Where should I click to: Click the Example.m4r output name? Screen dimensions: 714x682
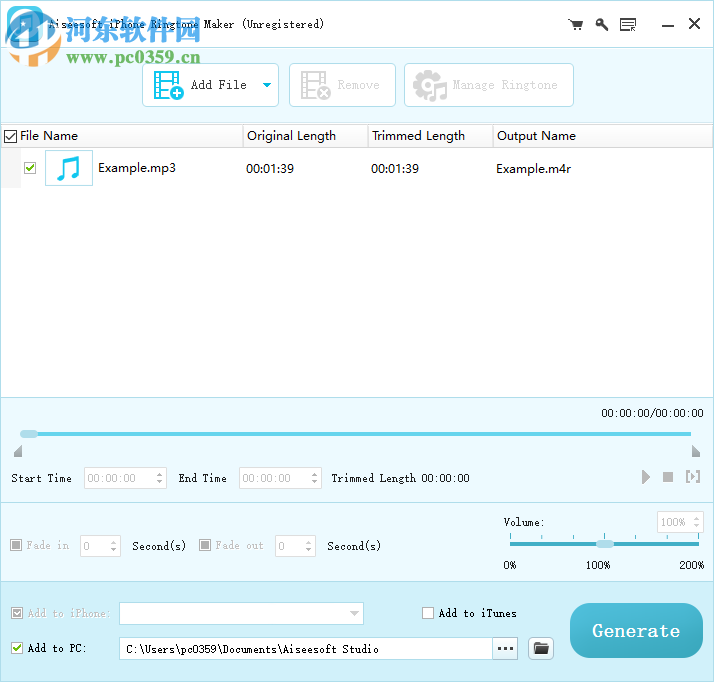533,169
